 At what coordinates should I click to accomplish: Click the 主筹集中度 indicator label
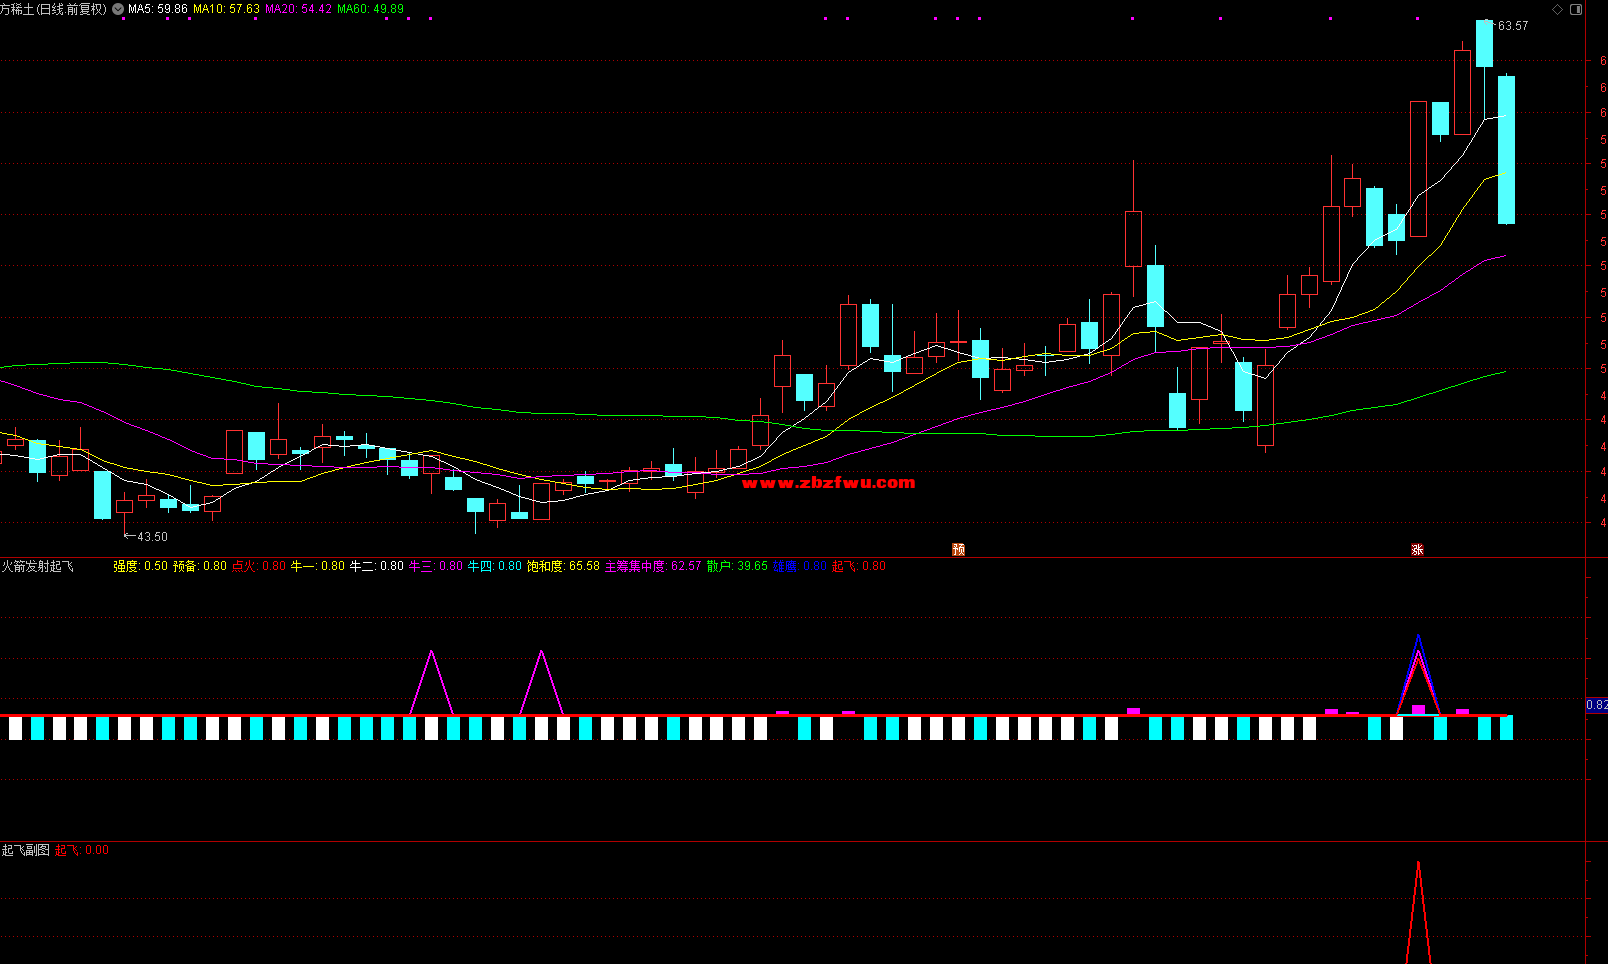(635, 566)
